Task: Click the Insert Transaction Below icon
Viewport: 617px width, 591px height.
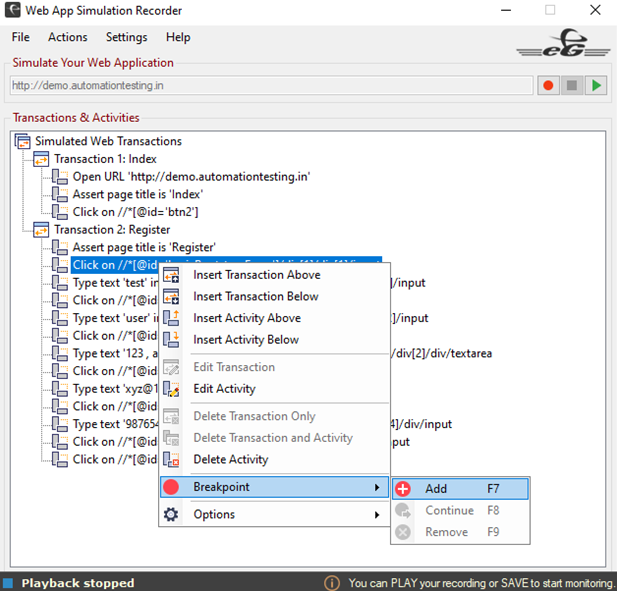Action: point(171,296)
